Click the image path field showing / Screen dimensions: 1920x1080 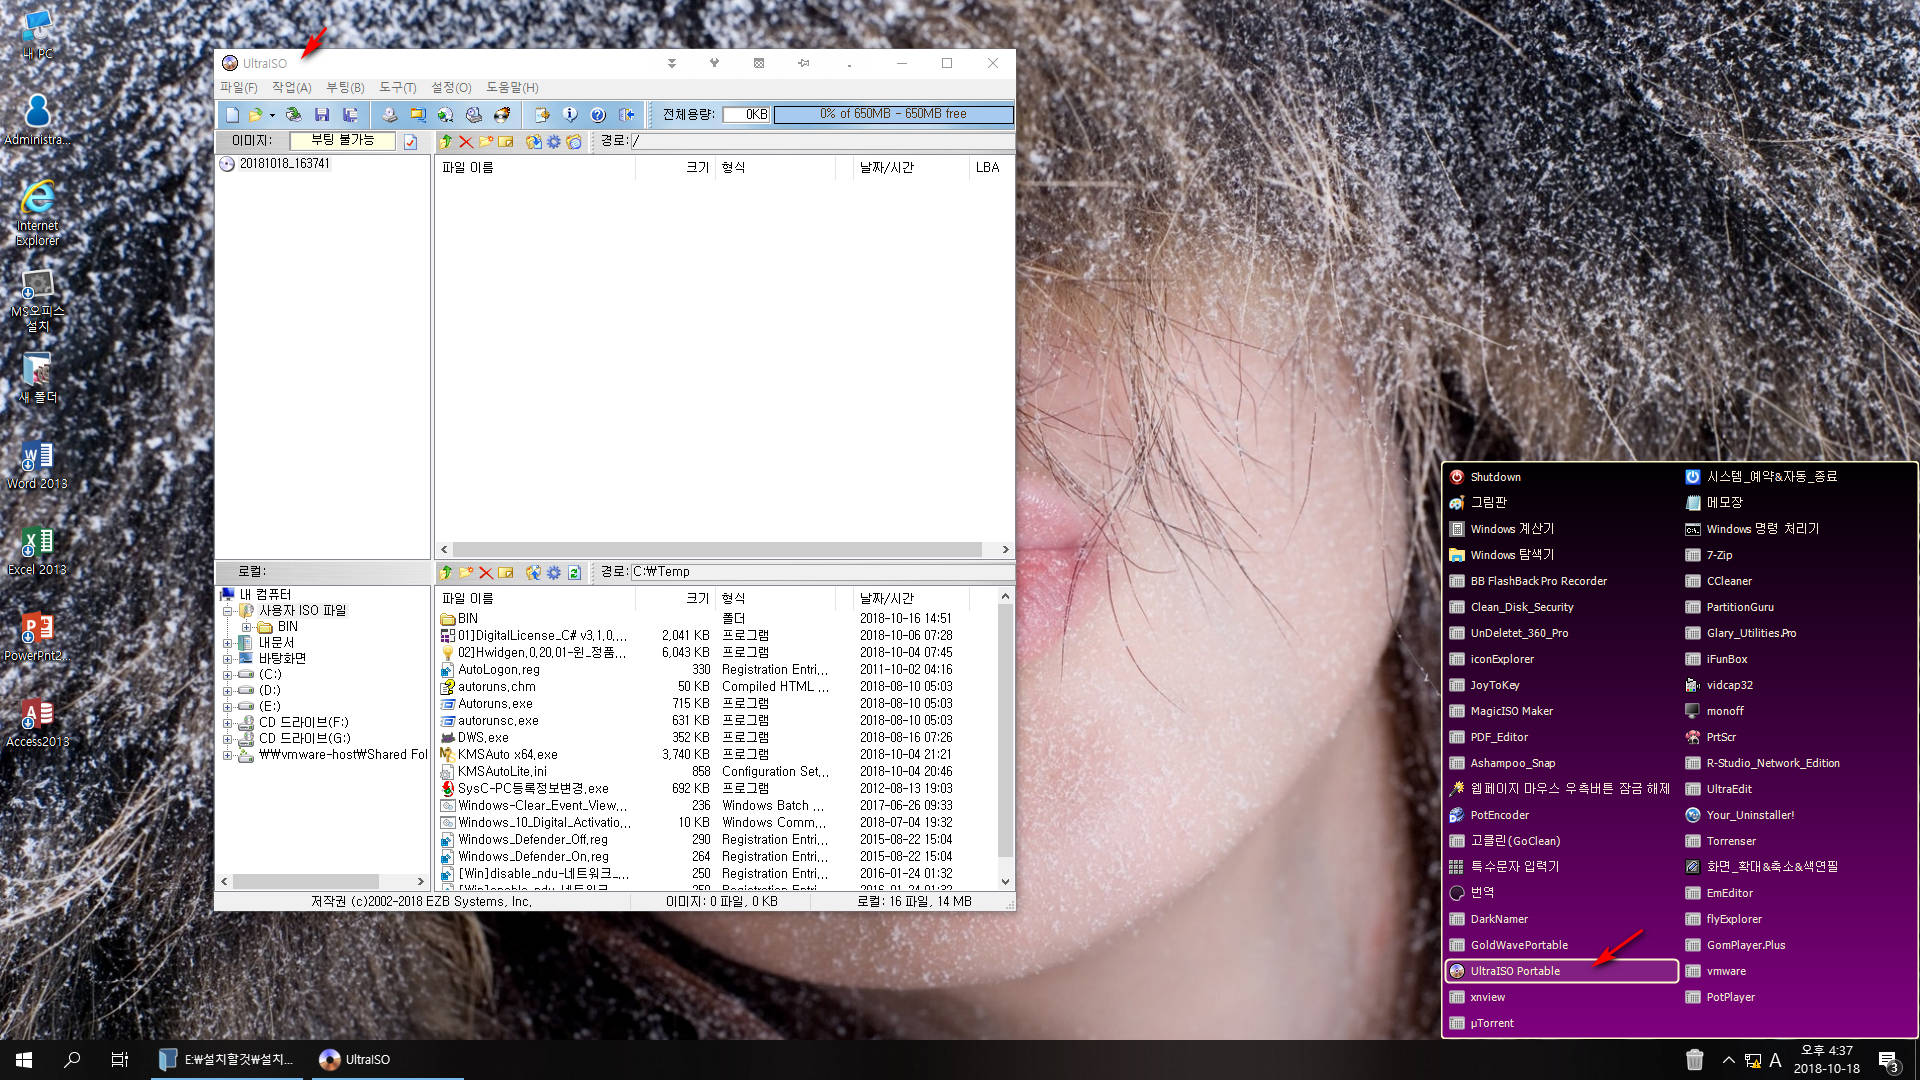tap(822, 141)
